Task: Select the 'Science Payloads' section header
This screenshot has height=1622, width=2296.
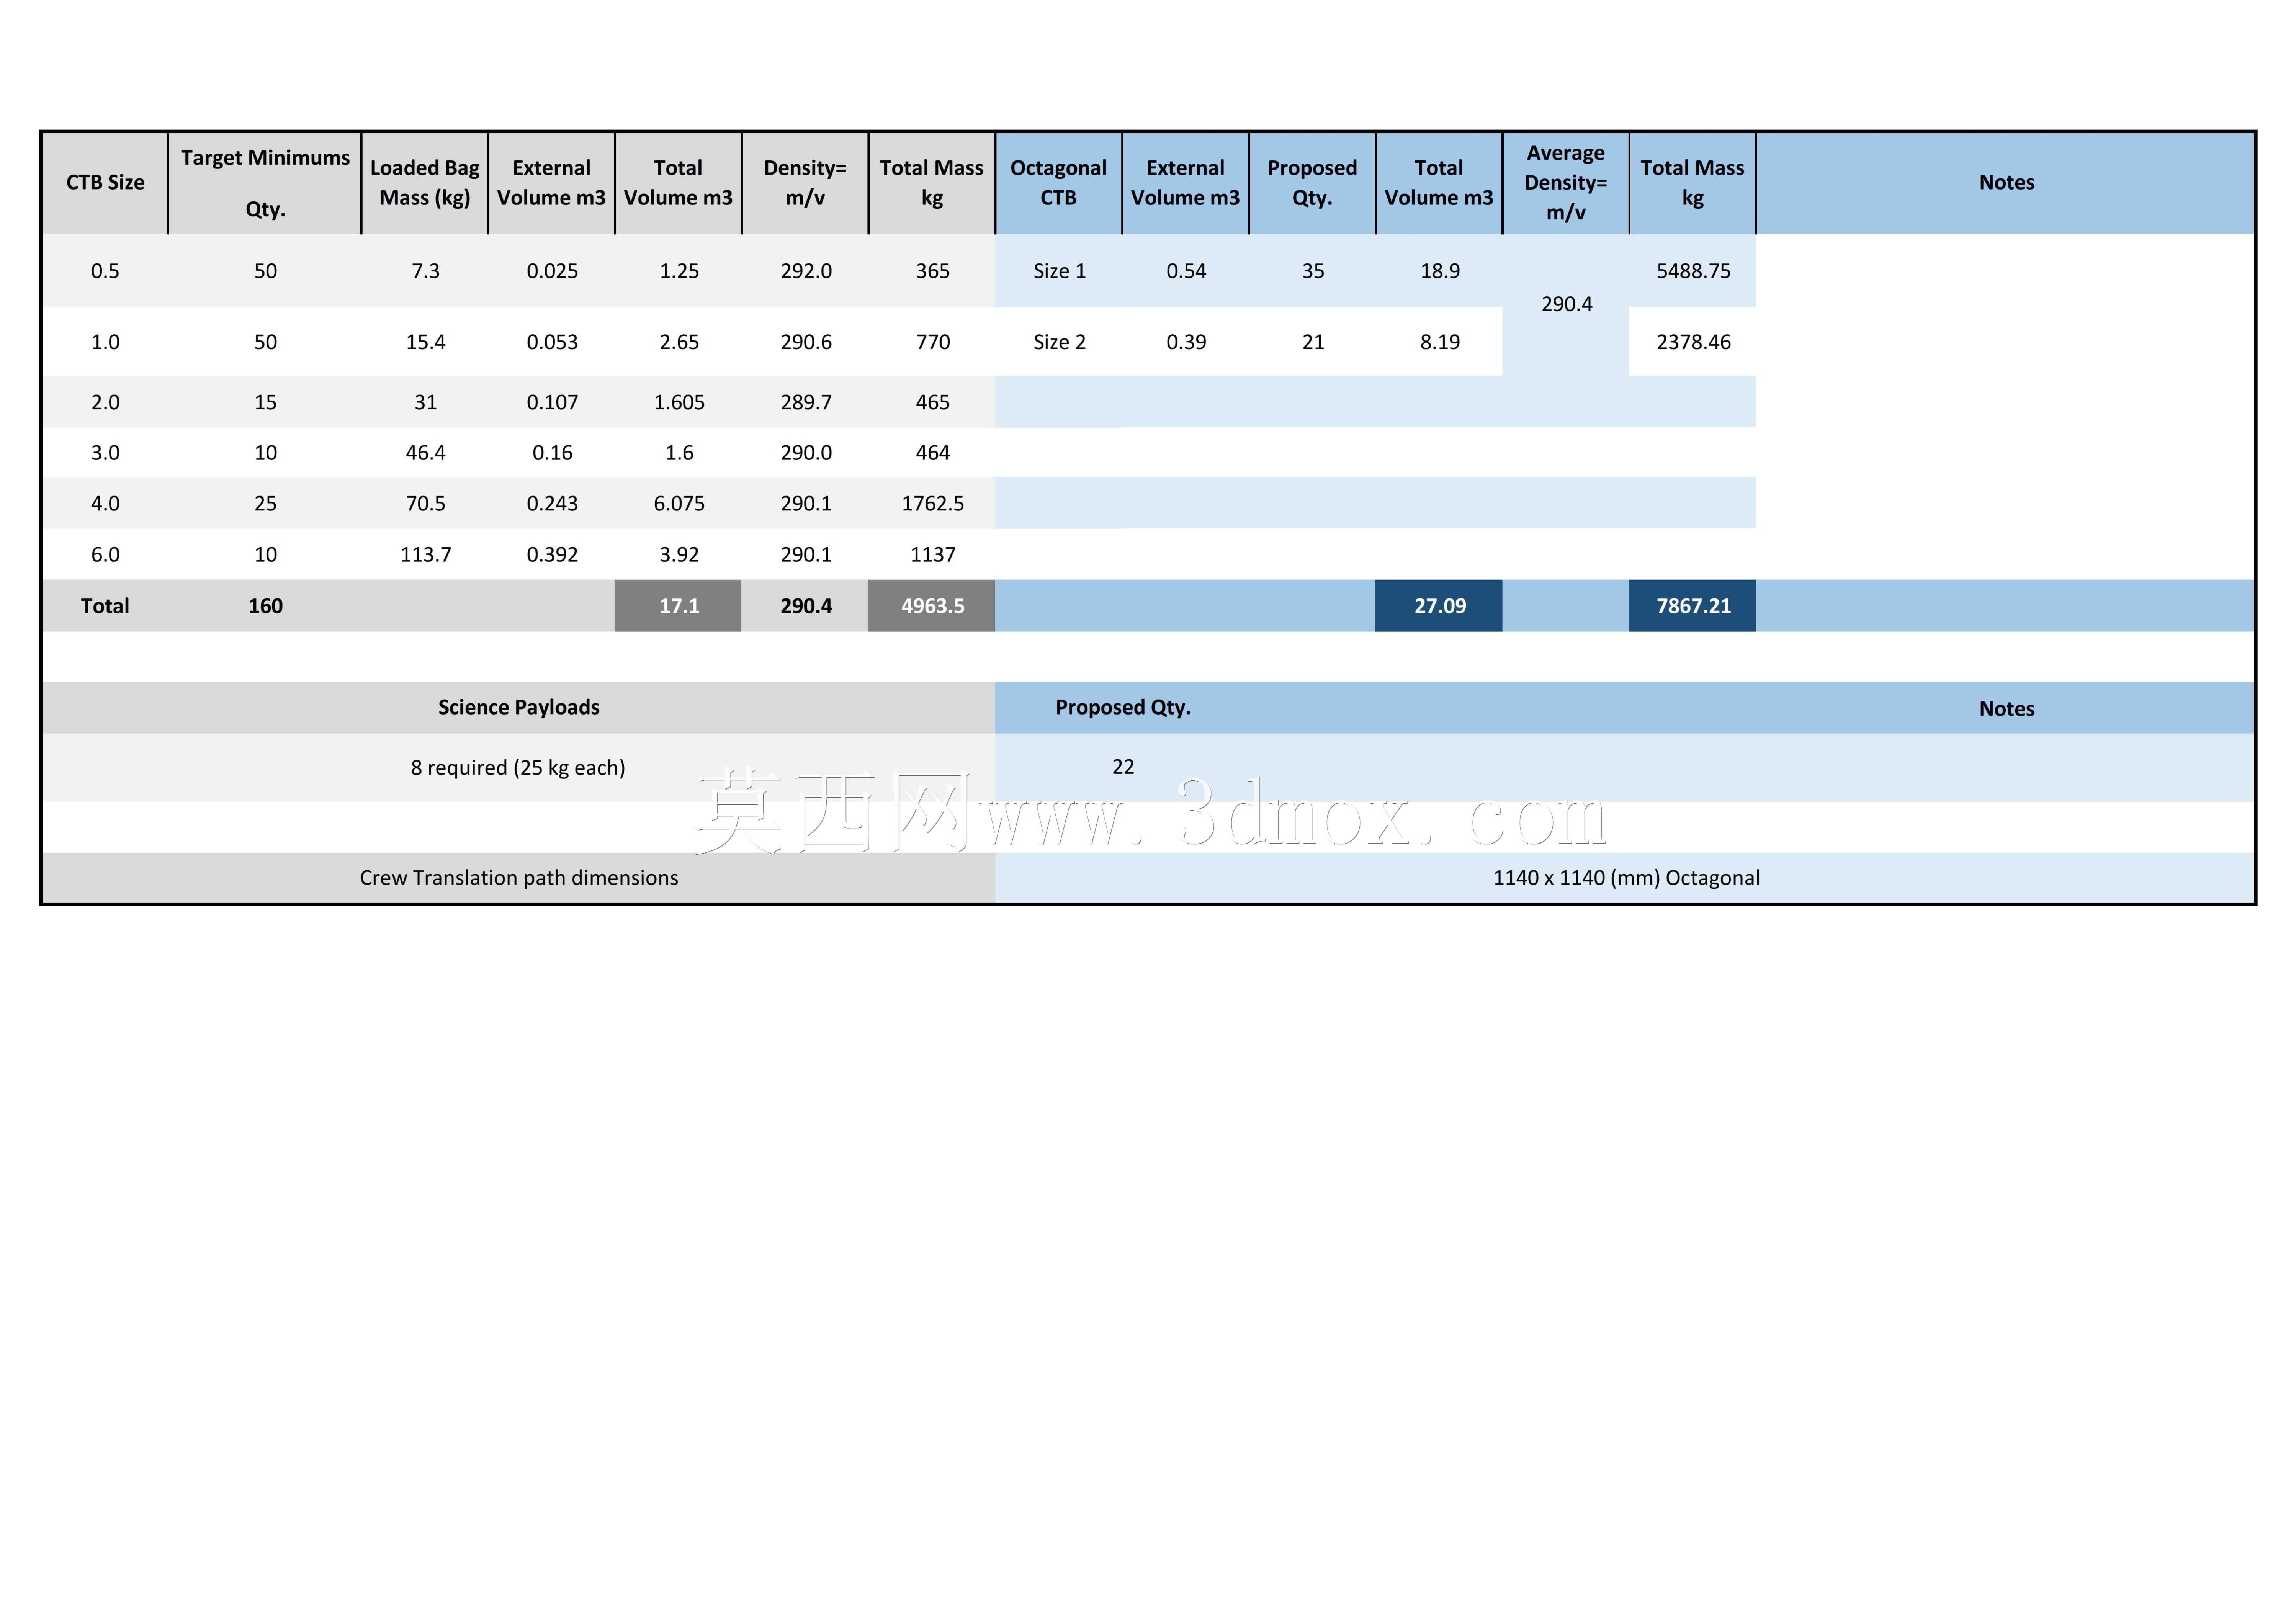Action: [x=519, y=708]
